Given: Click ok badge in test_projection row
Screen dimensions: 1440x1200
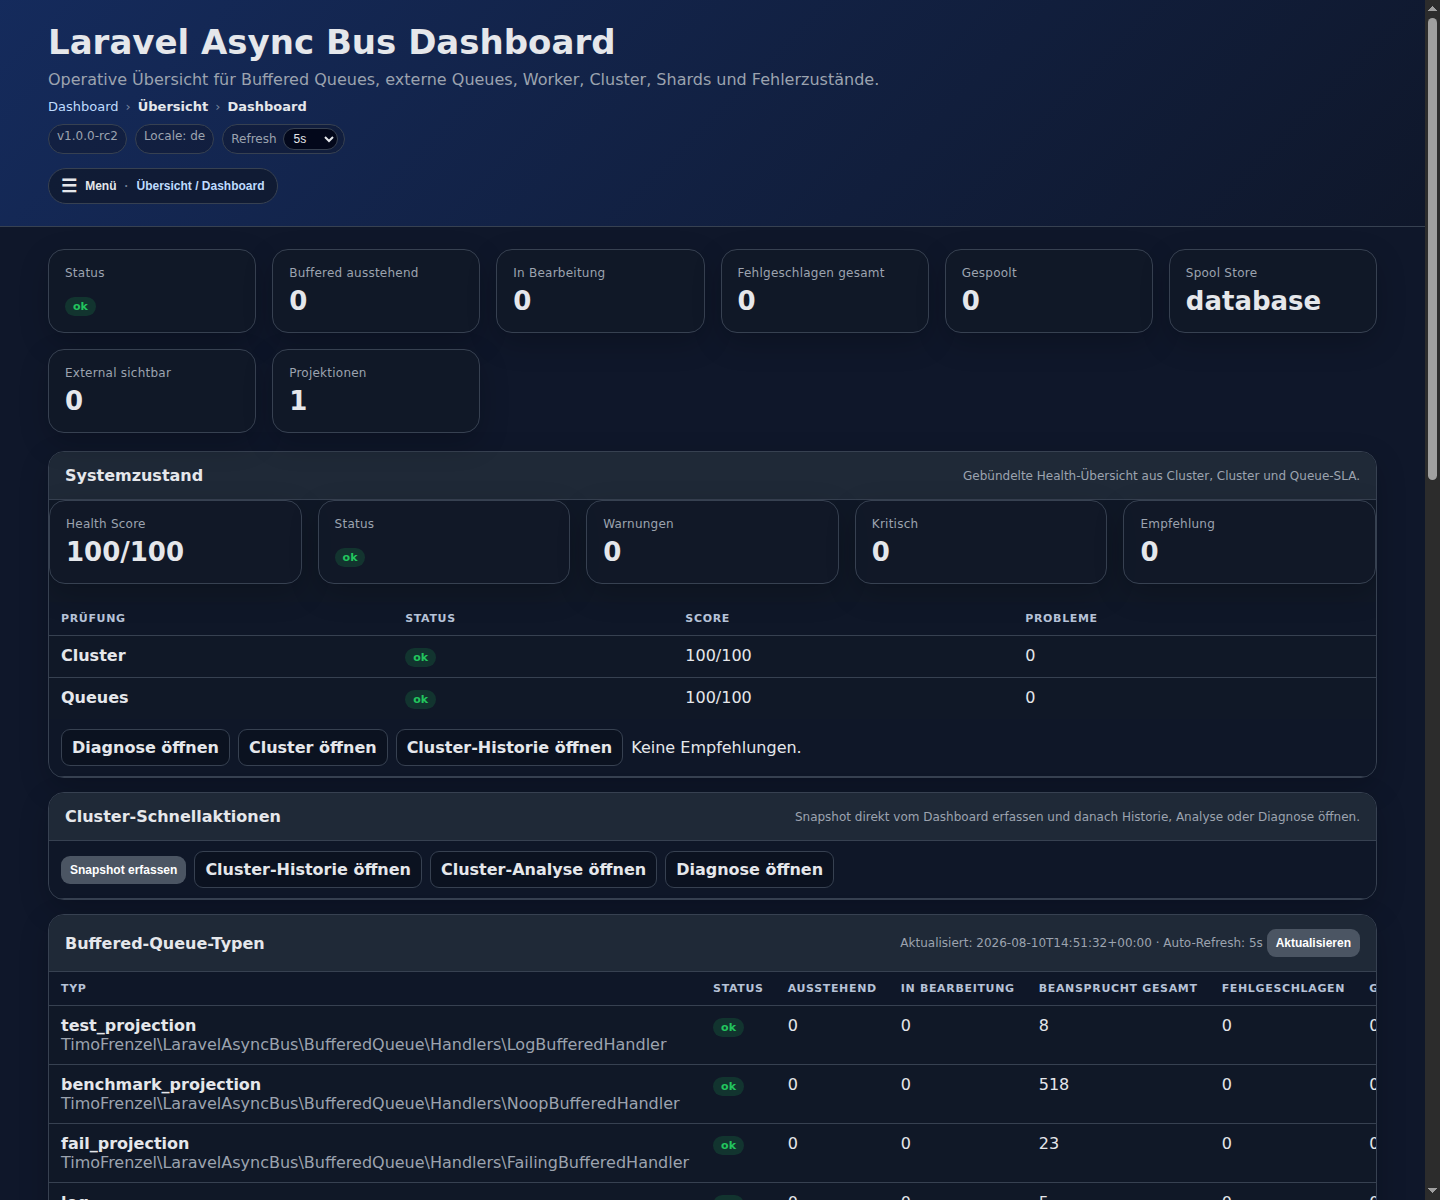Looking at the screenshot, I should (728, 1028).
